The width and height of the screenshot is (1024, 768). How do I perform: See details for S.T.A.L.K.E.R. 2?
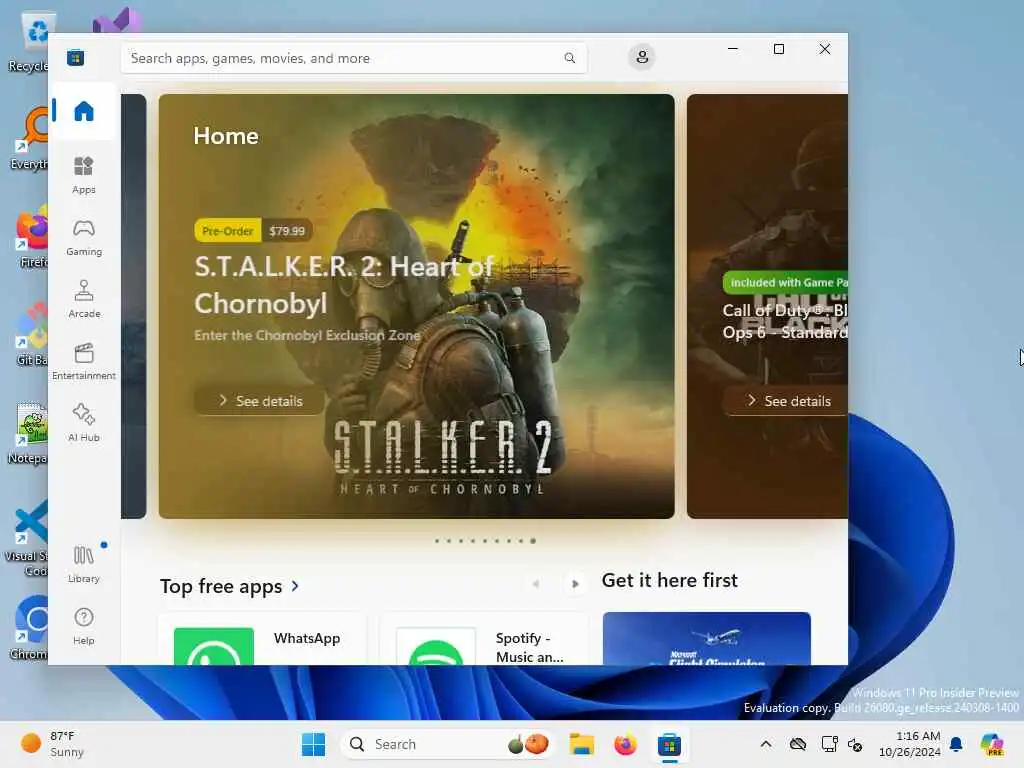pyautogui.click(x=260, y=401)
